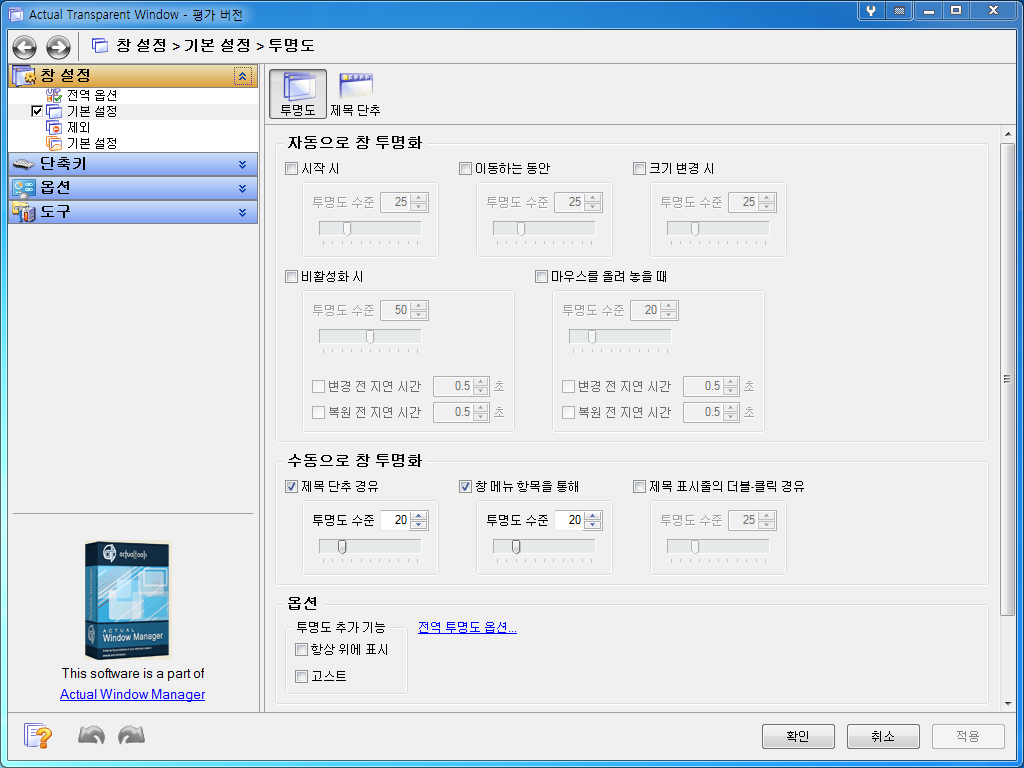Click the 옵션 section icon

(24, 189)
